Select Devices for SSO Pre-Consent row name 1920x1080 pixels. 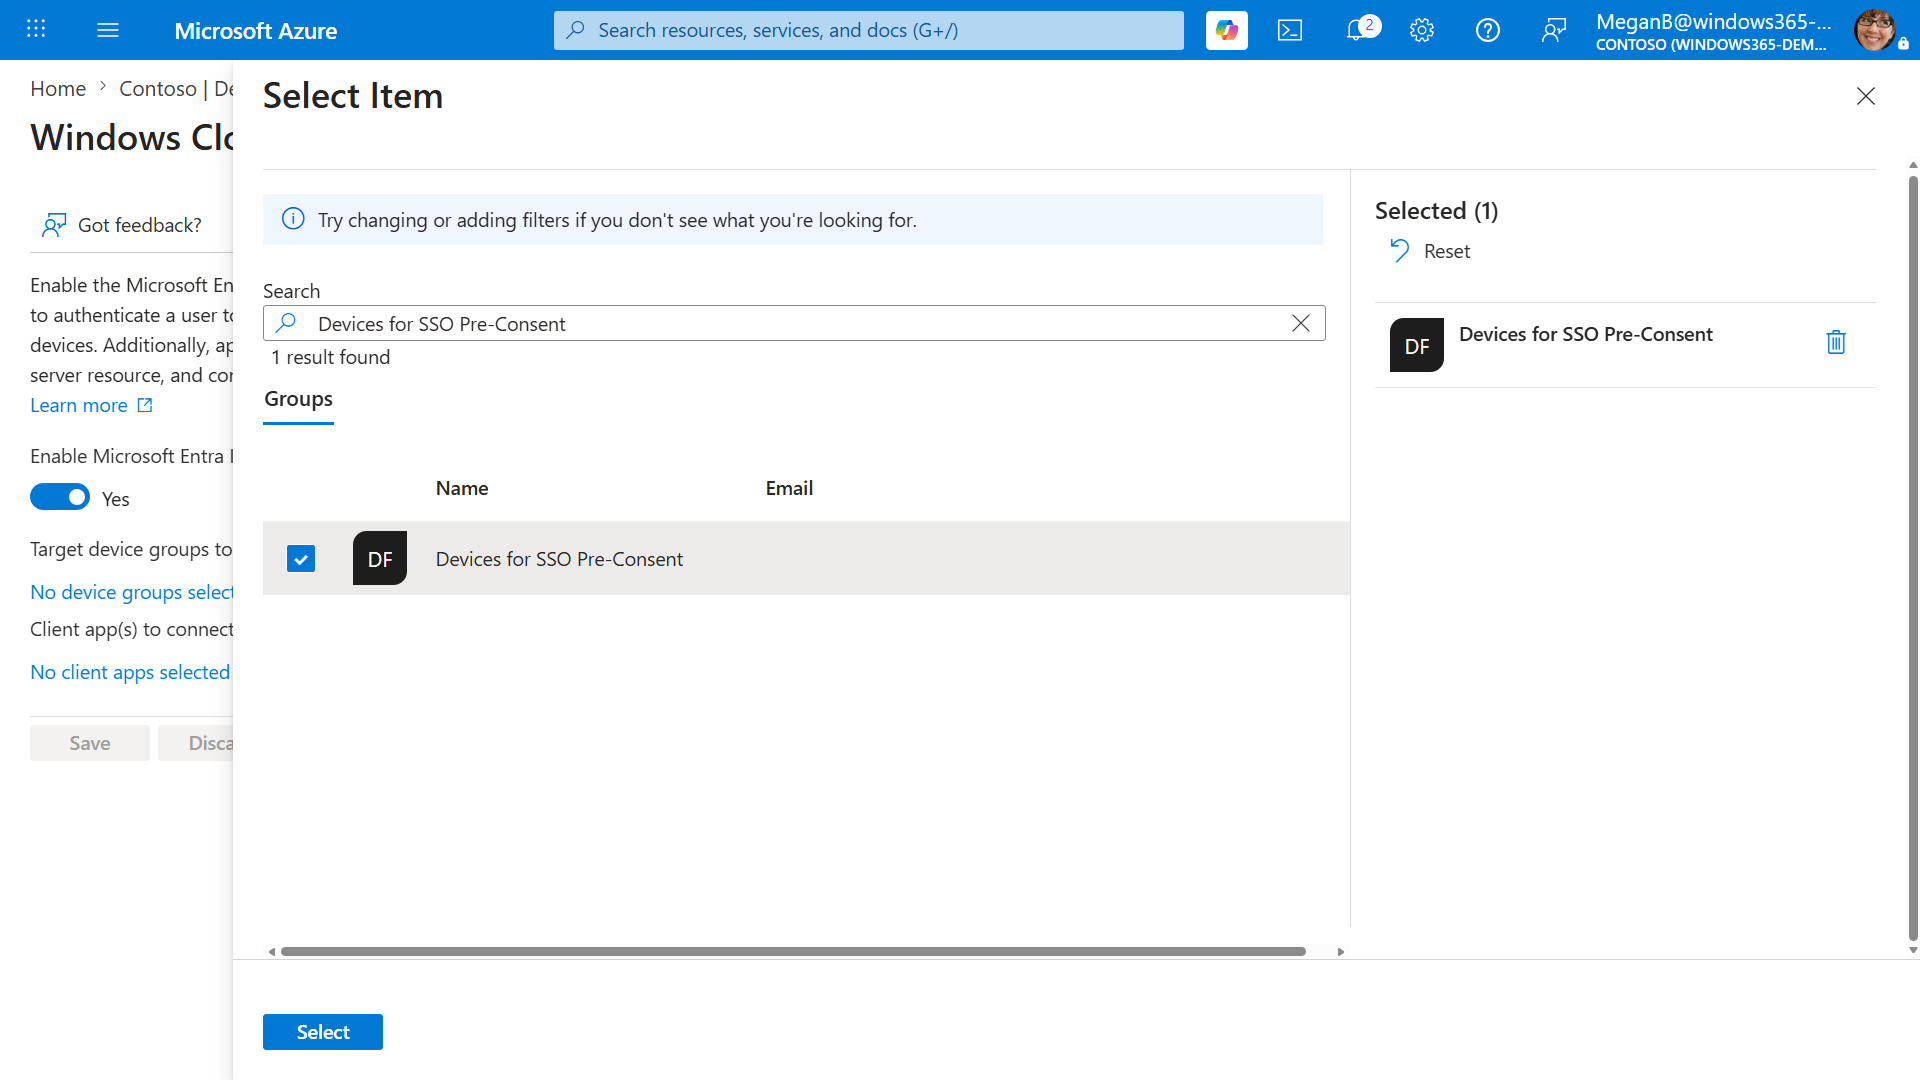click(559, 559)
